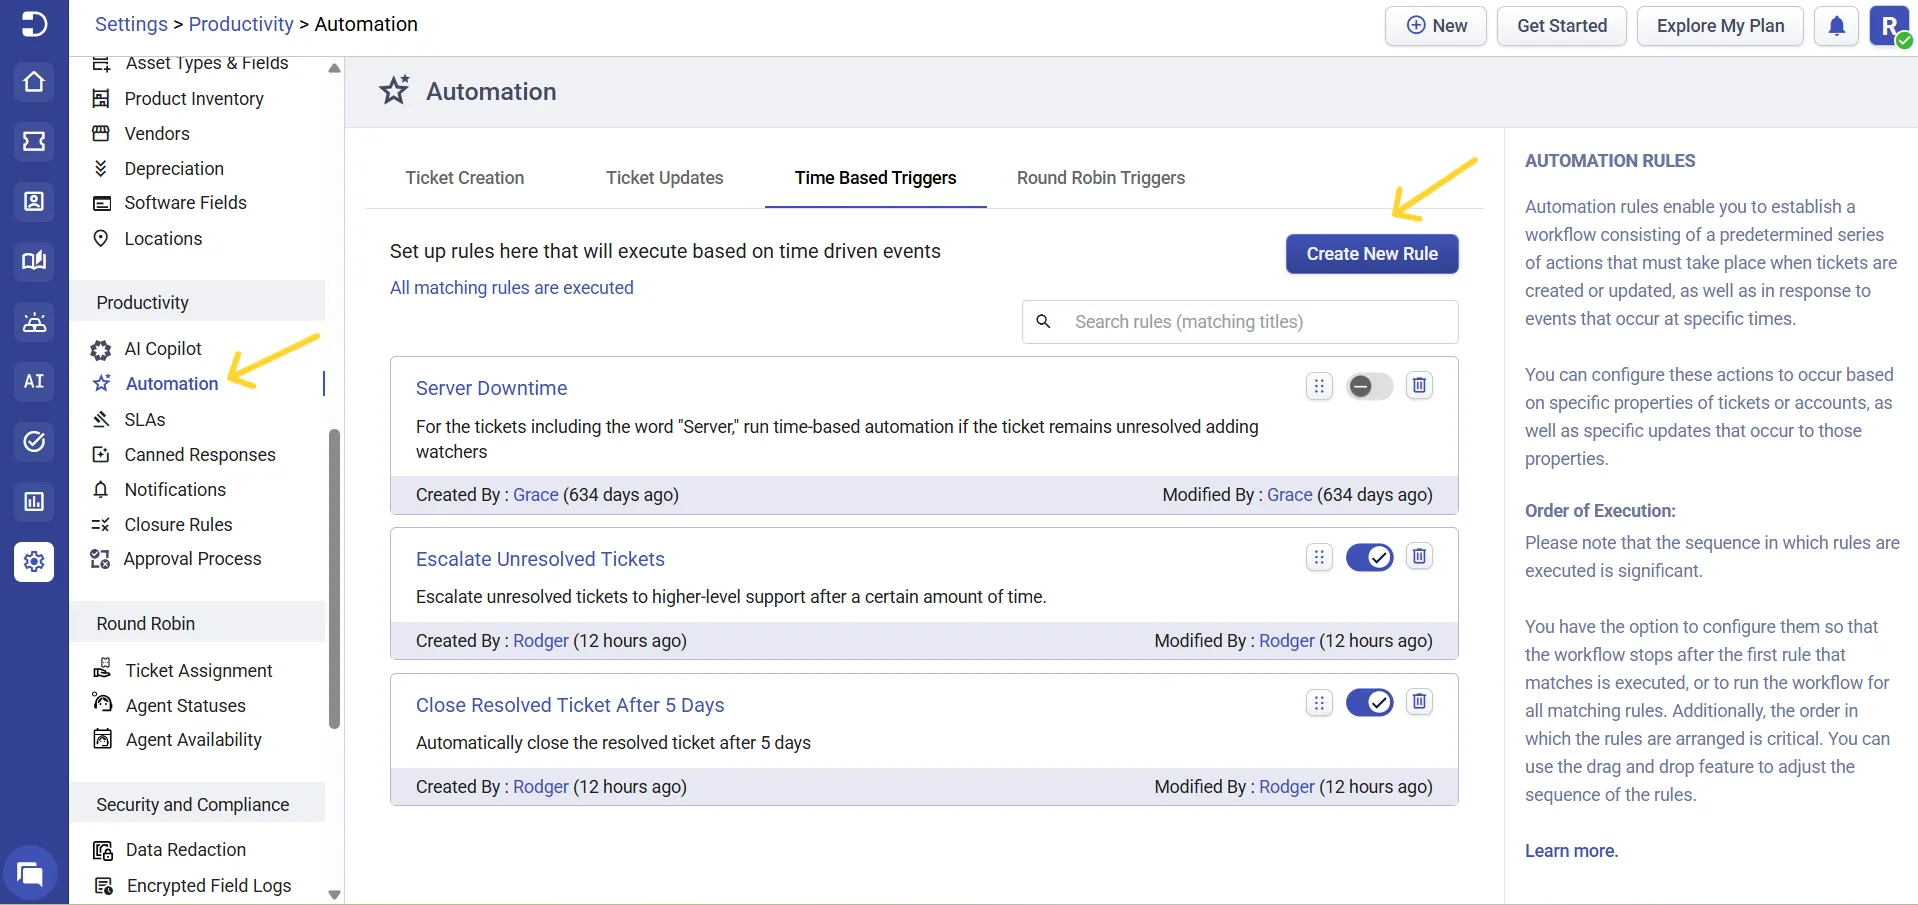Enable the Server Downtime rule toggle
1918x905 pixels.
pyautogui.click(x=1369, y=386)
